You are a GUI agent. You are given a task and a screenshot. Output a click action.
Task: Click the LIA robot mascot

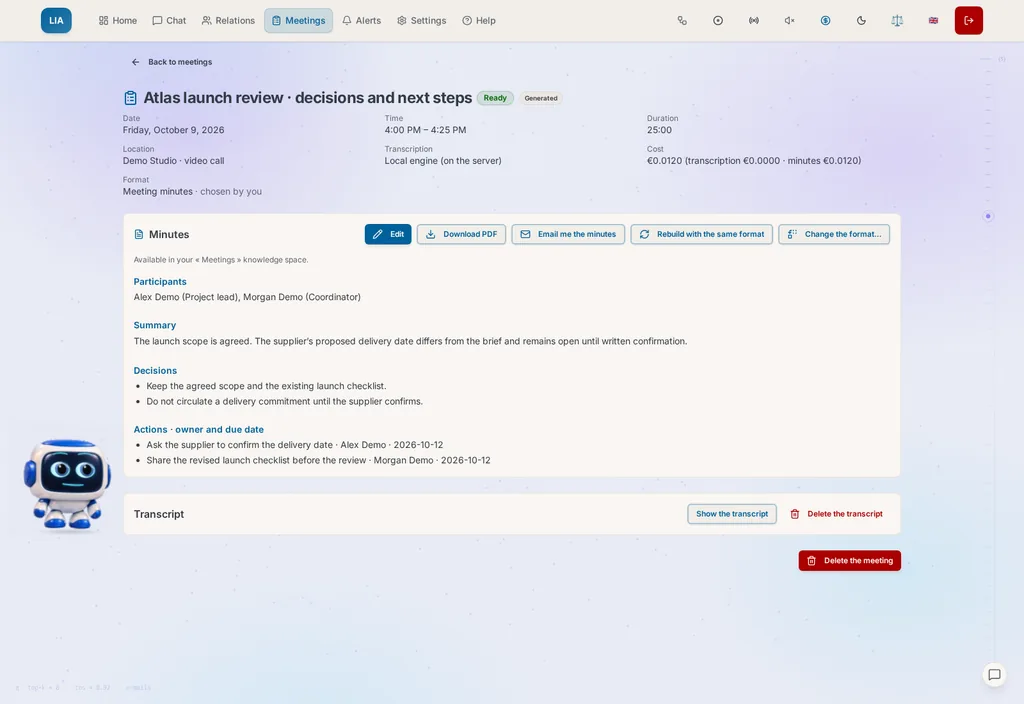pyautogui.click(x=67, y=484)
